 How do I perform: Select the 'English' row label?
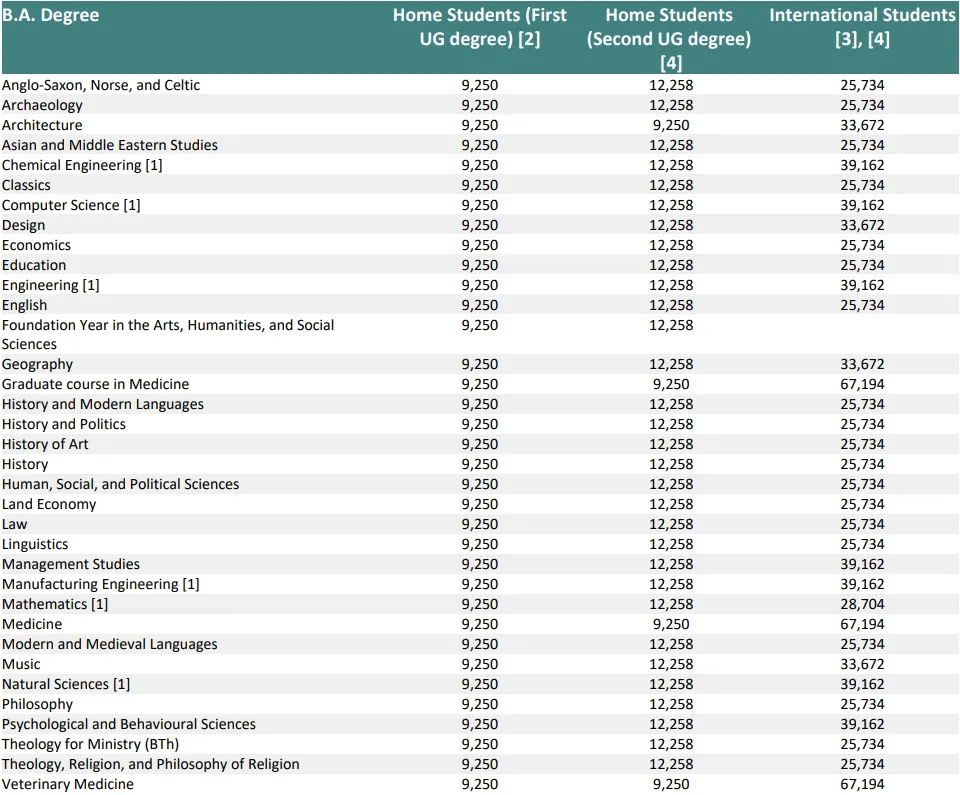(x=24, y=305)
